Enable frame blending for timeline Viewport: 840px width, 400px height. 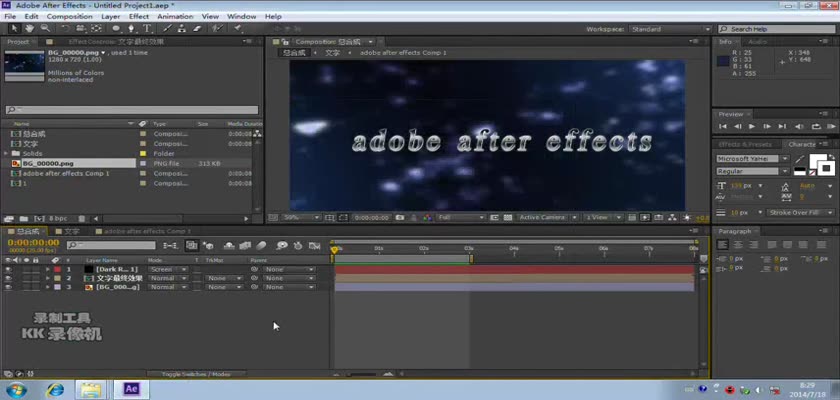pos(245,246)
